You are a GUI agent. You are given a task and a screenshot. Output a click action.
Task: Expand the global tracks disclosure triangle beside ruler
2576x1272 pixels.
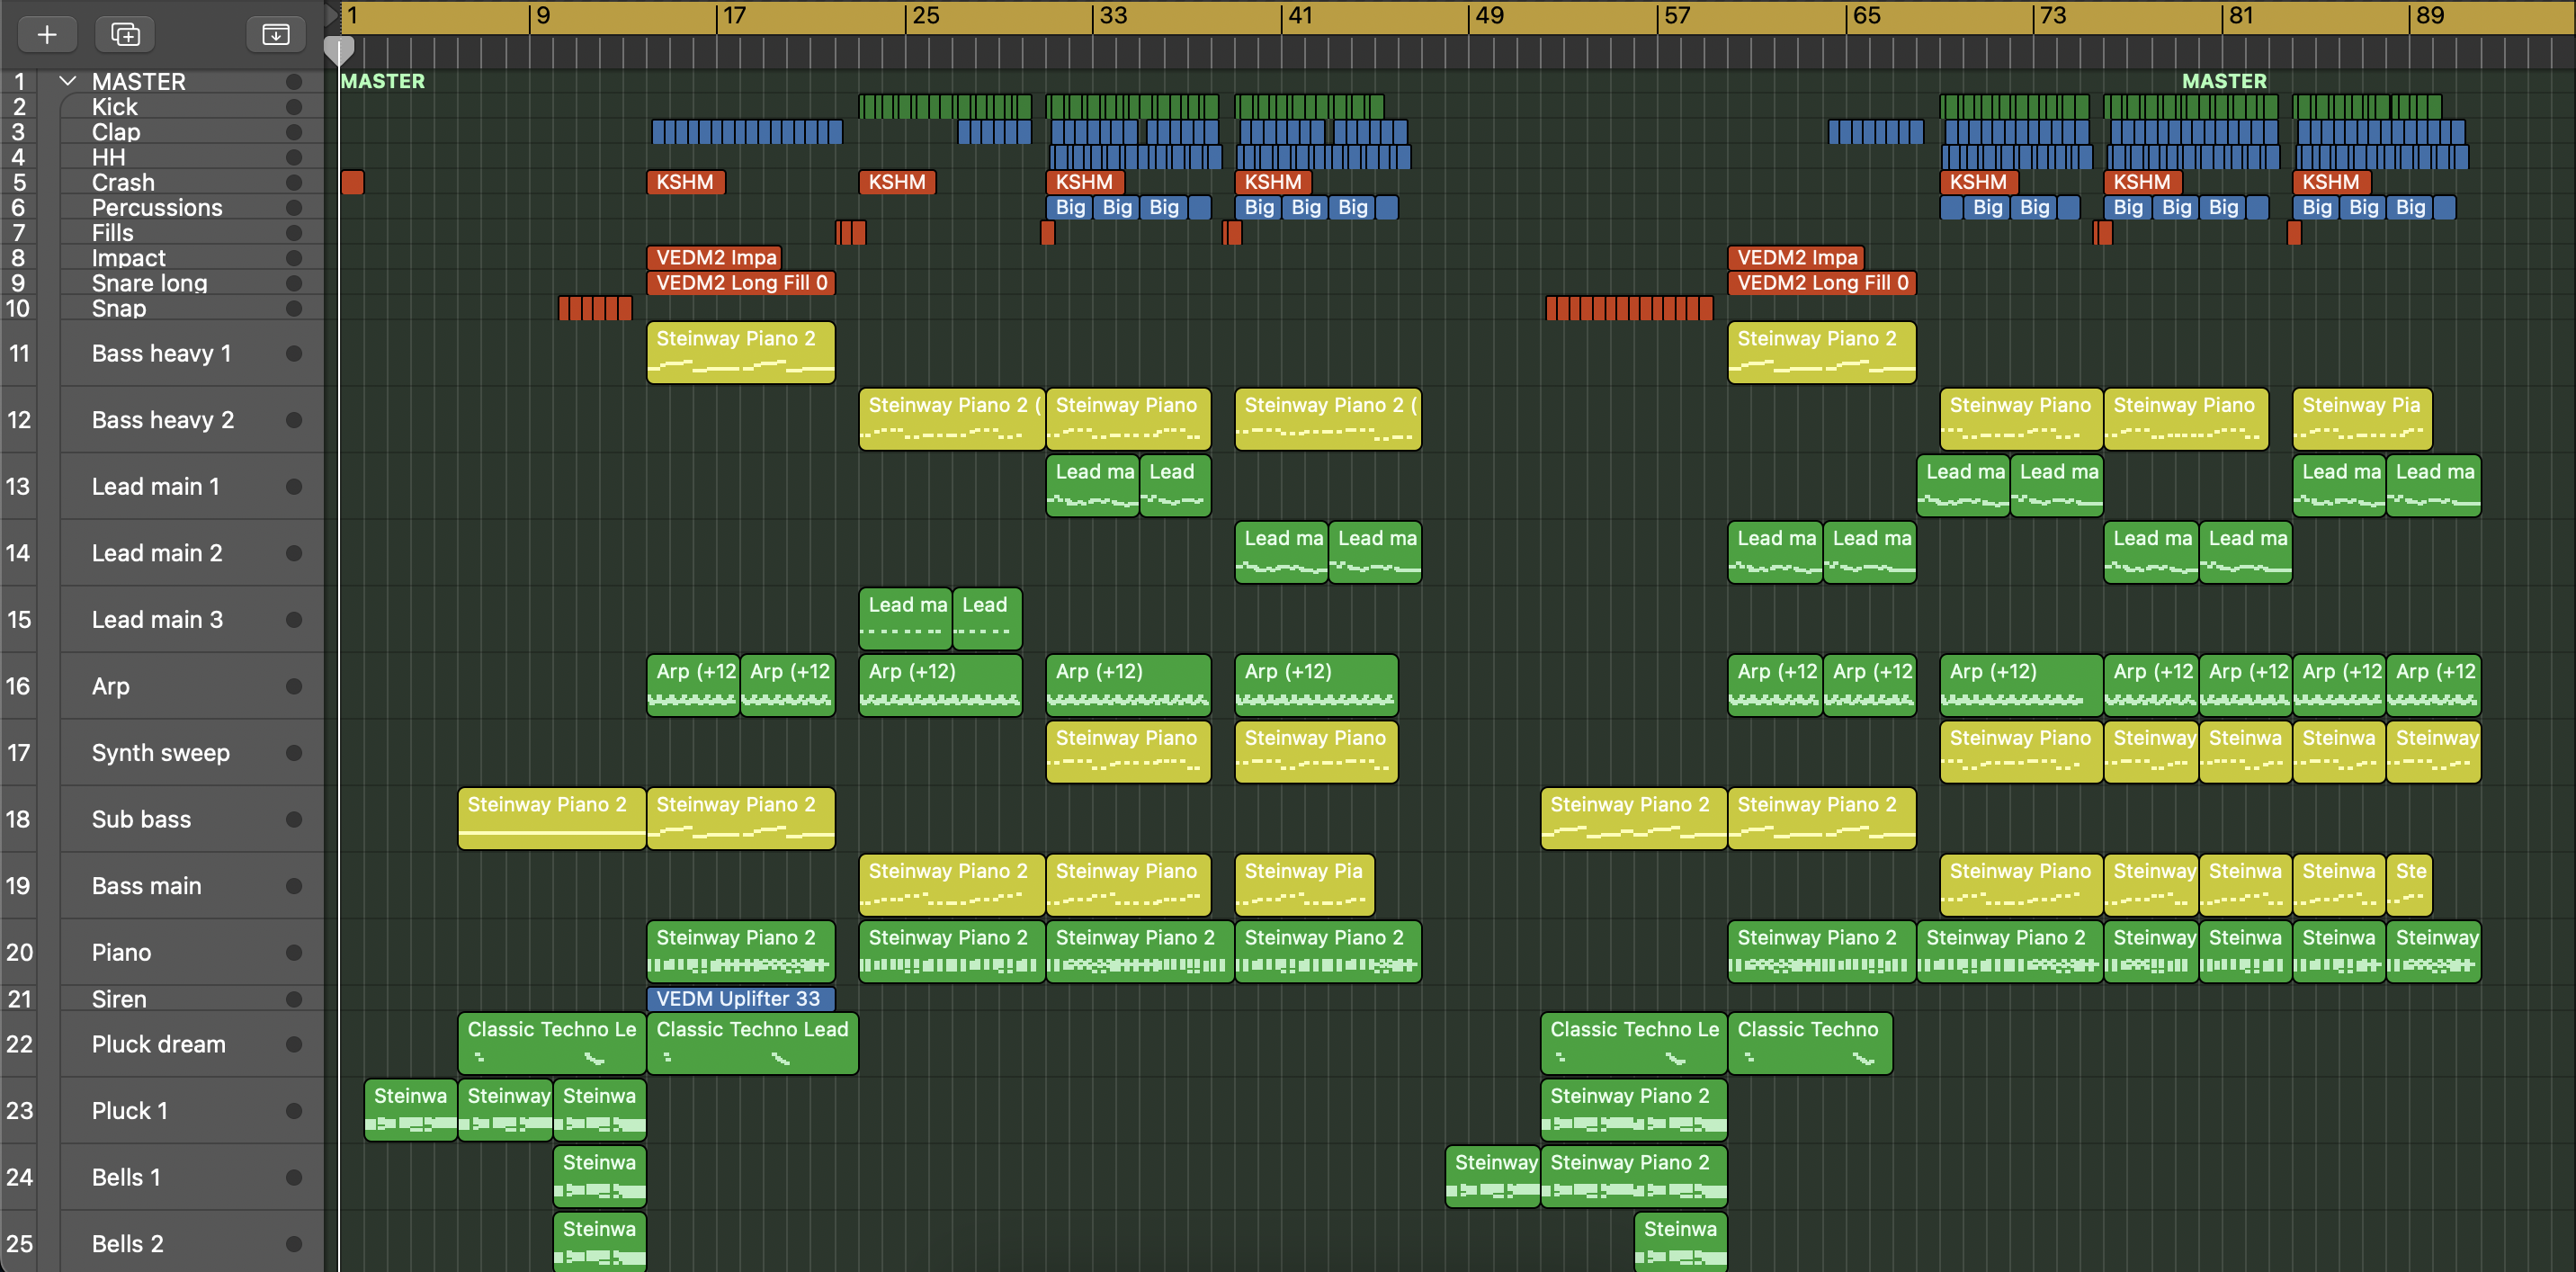[331, 14]
